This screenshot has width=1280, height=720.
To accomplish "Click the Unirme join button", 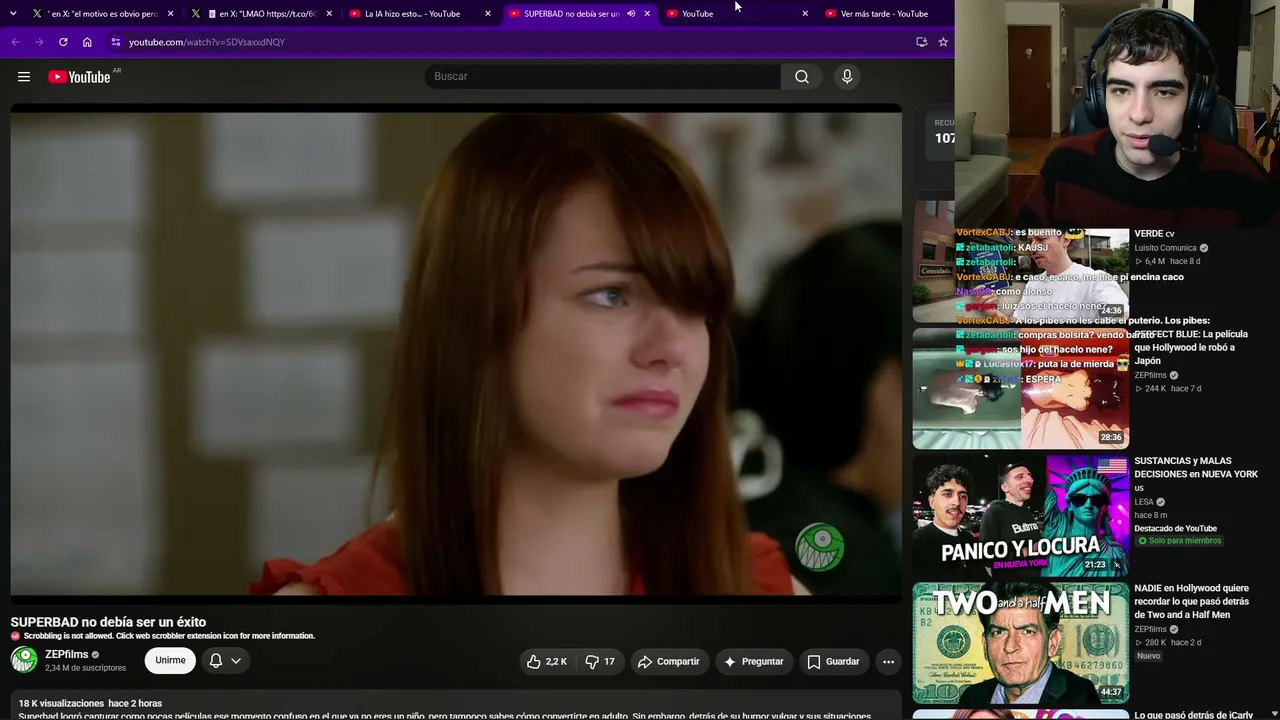I will tap(170, 661).
